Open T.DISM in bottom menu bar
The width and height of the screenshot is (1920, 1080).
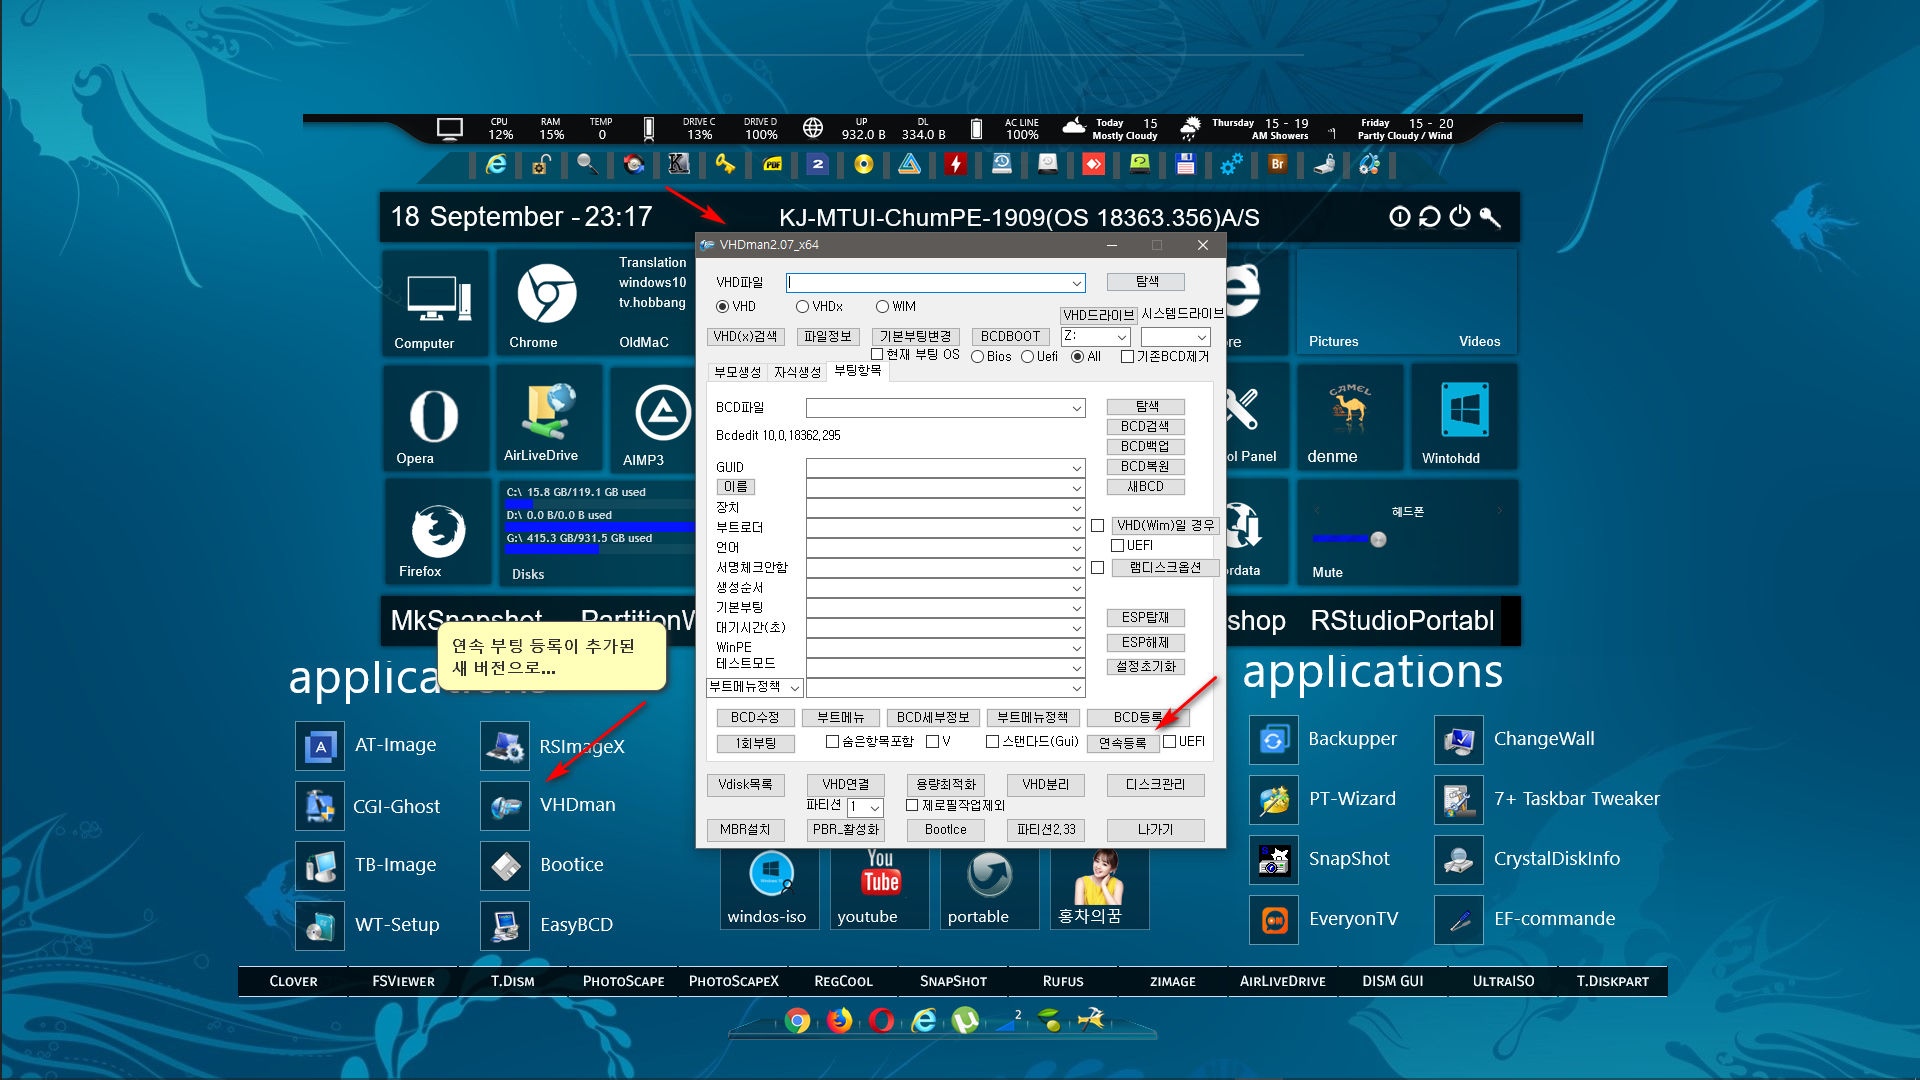click(512, 981)
